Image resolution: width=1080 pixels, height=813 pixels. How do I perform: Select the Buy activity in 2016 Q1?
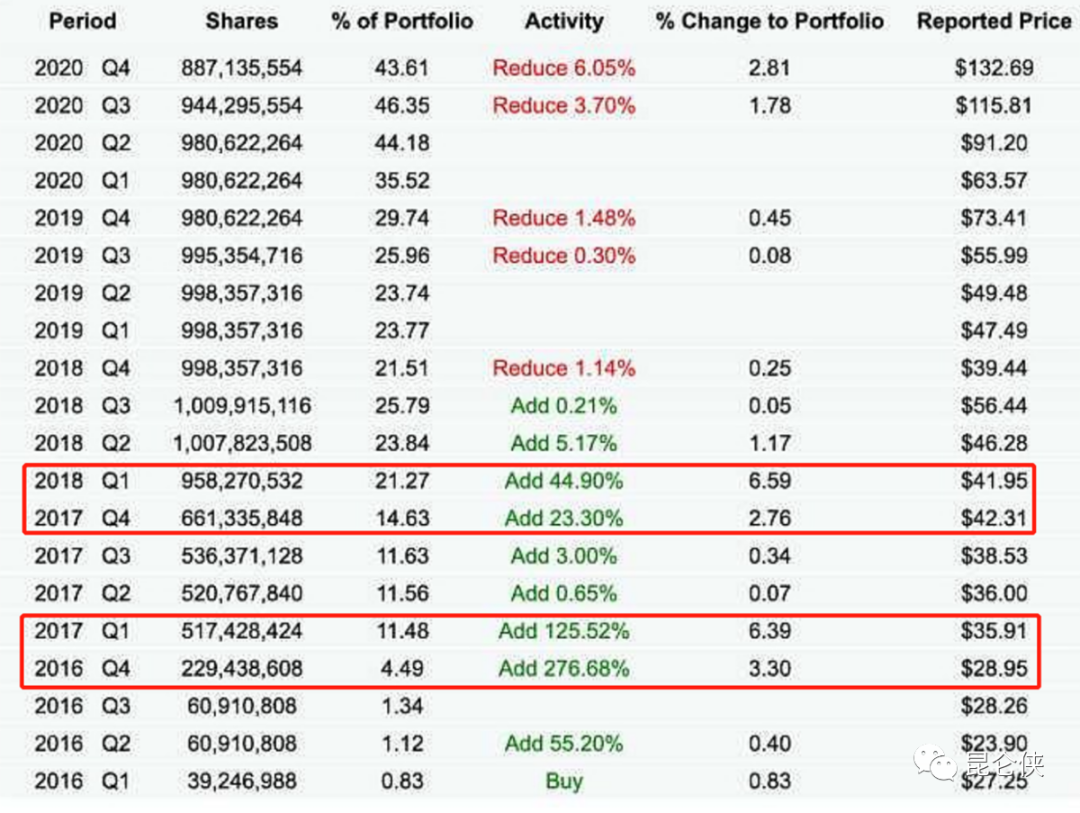pos(564,781)
